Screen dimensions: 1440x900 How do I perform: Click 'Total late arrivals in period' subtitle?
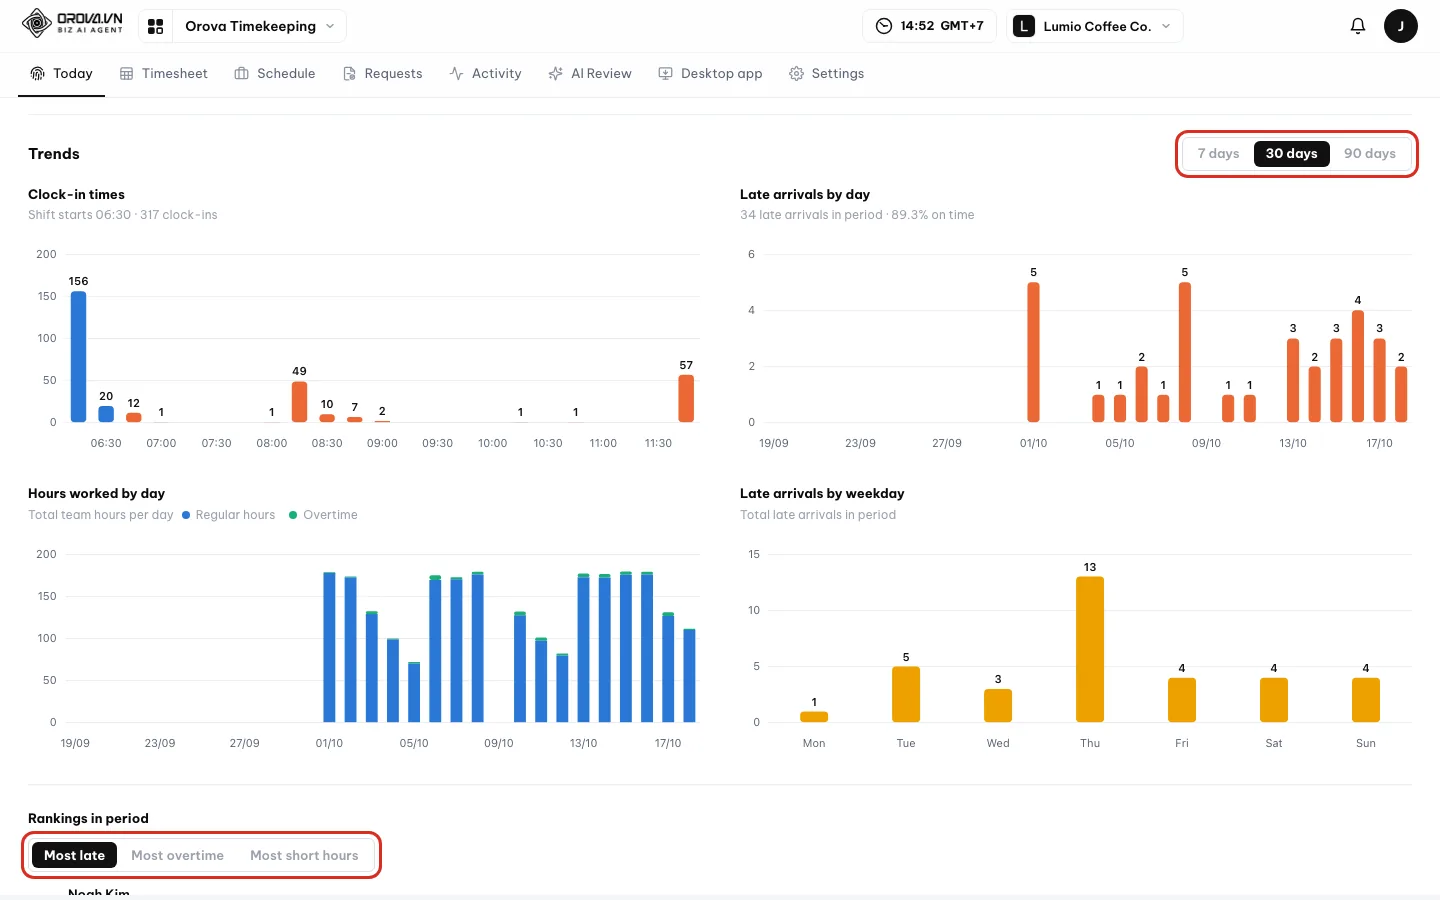point(818,515)
